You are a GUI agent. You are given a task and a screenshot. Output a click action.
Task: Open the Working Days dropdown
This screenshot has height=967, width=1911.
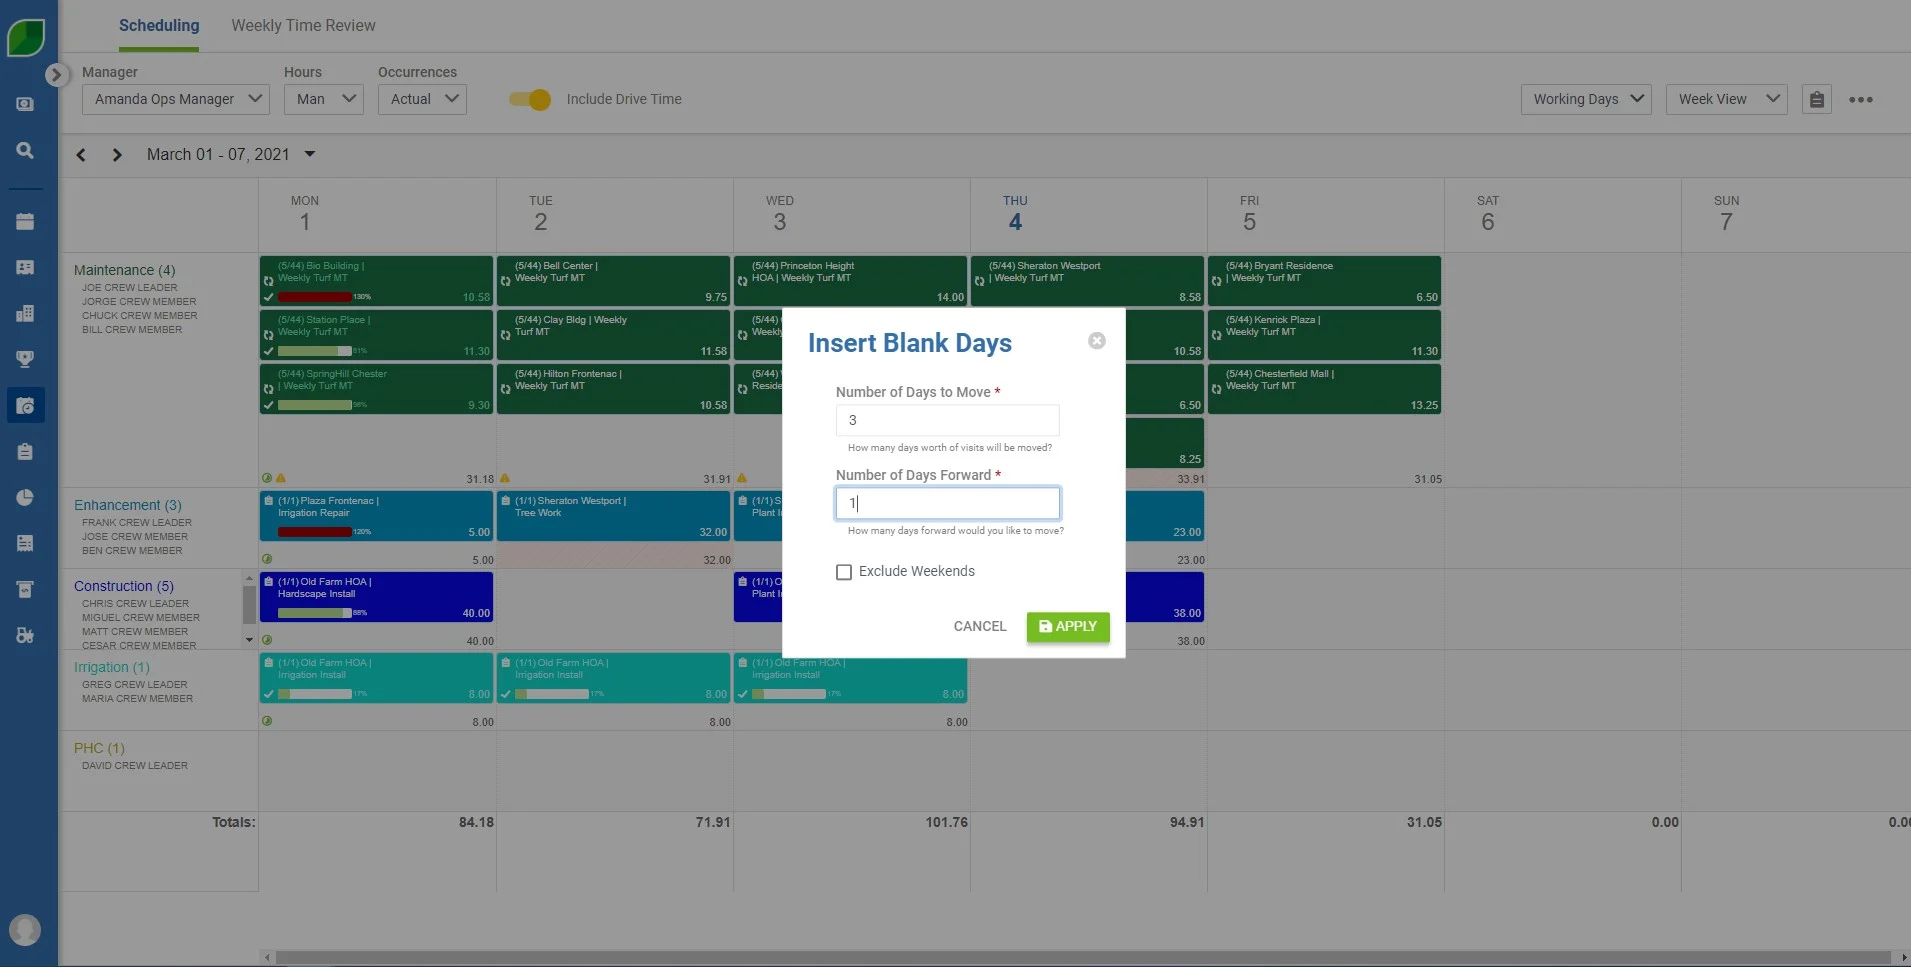(x=1585, y=99)
